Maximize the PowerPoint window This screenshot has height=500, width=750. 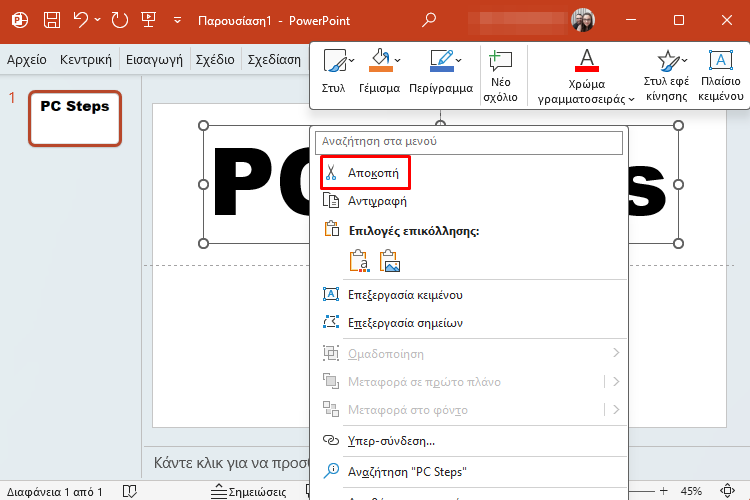click(679, 20)
